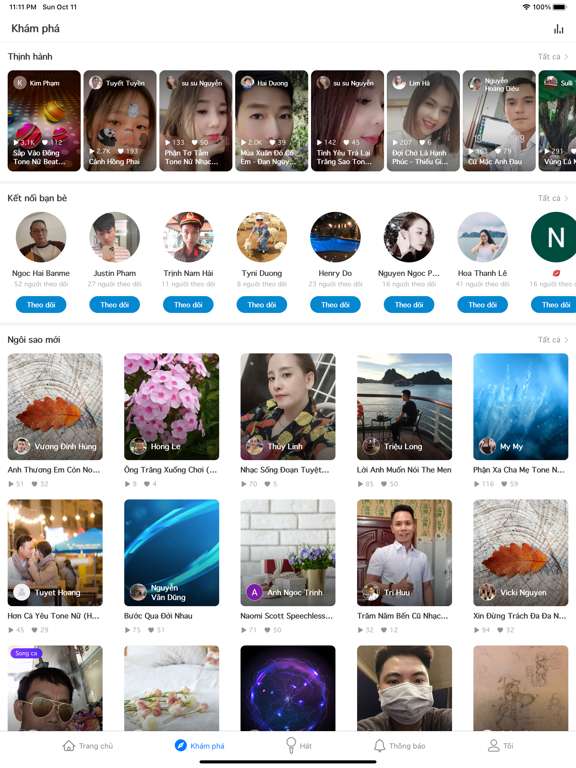Open Tri Huu's recording thumbnail
Image resolution: width=576 pixels, height=768 pixels.
click(405, 552)
